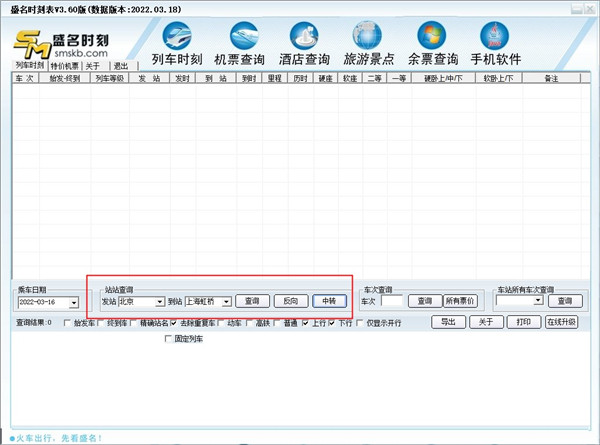Sort by the 硬卧上/中/下 column header

(x=443, y=78)
